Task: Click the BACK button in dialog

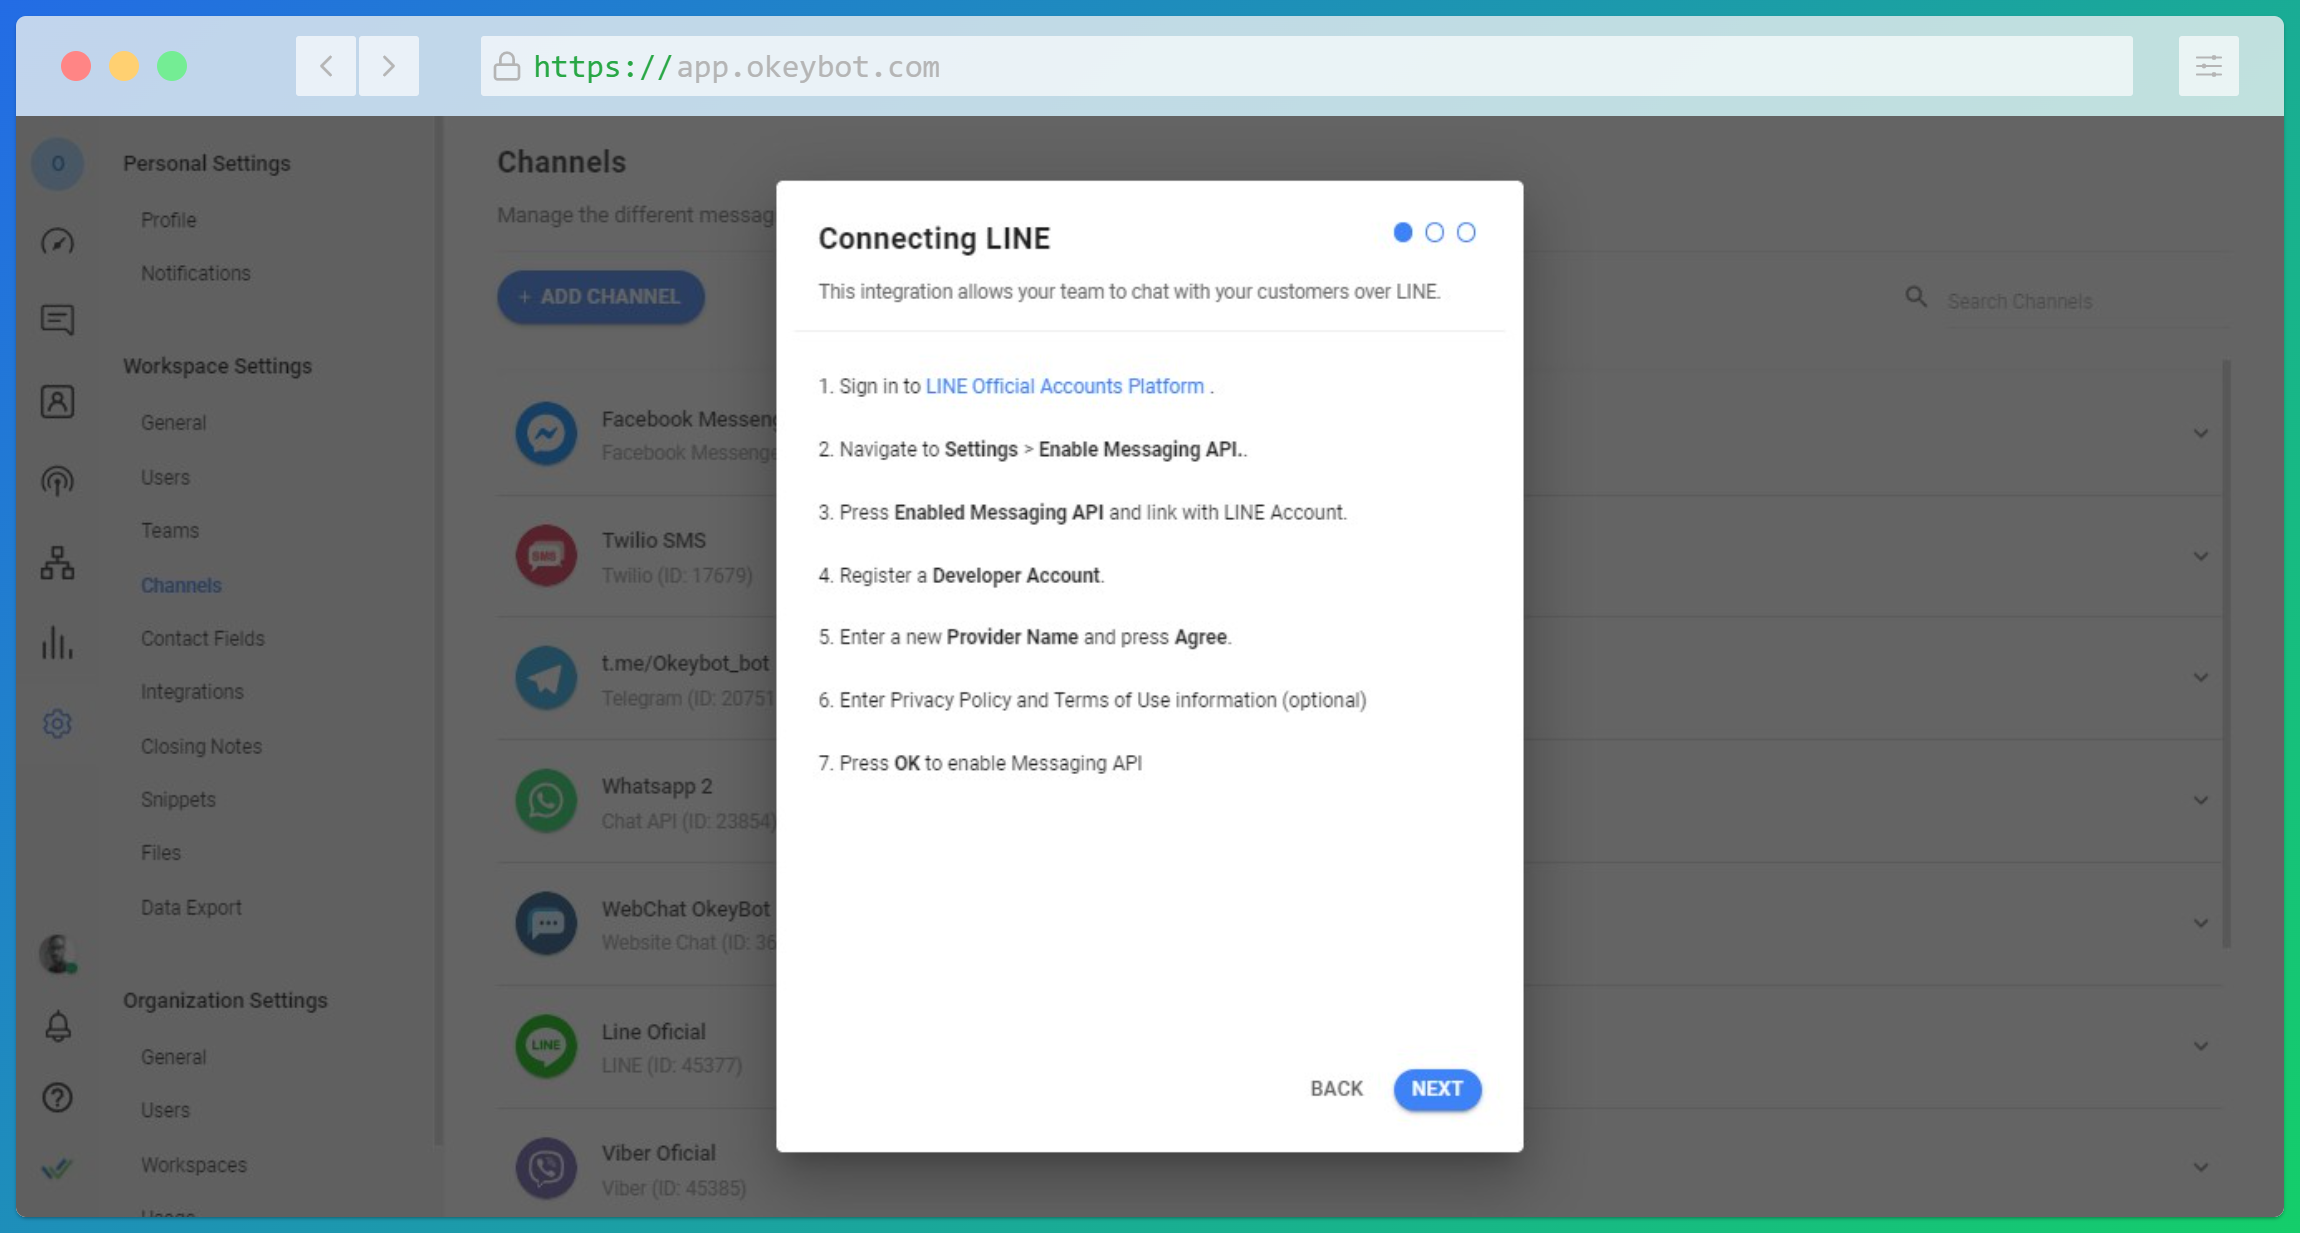Action: pos(1336,1089)
